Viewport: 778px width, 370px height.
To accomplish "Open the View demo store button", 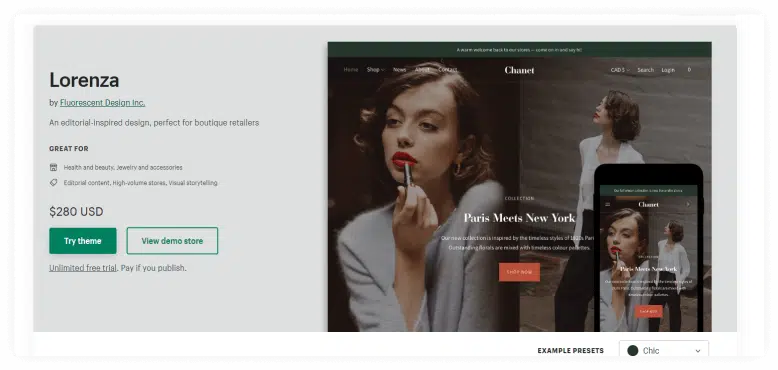I will 172,241.
